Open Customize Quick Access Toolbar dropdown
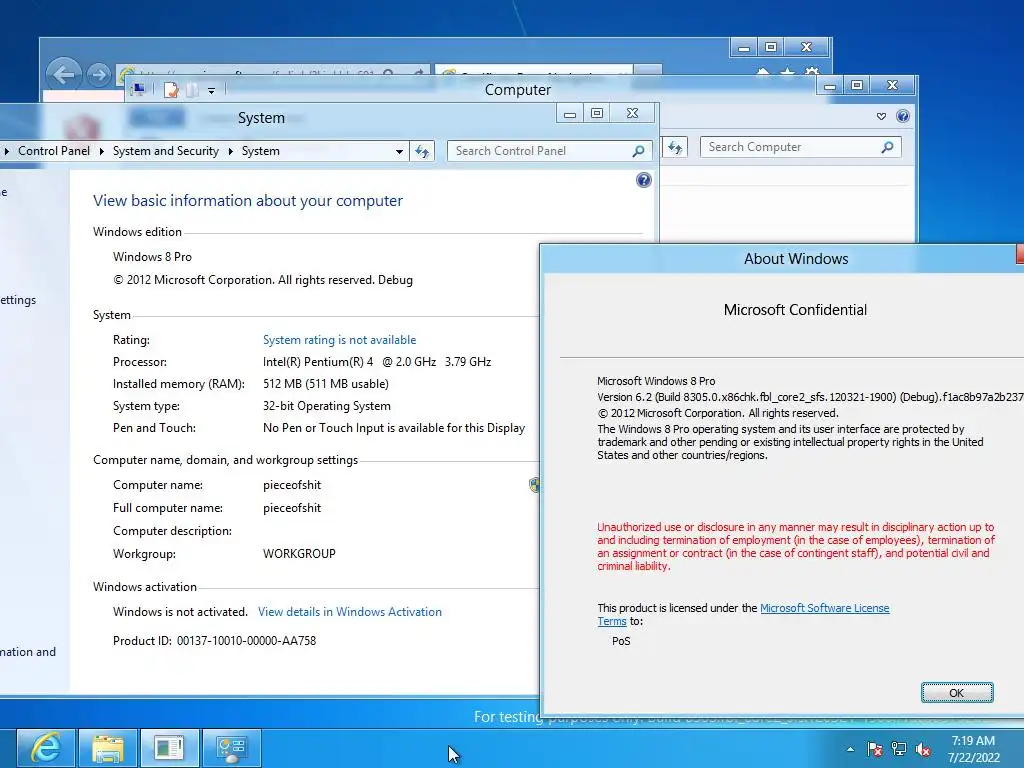 coord(211,91)
